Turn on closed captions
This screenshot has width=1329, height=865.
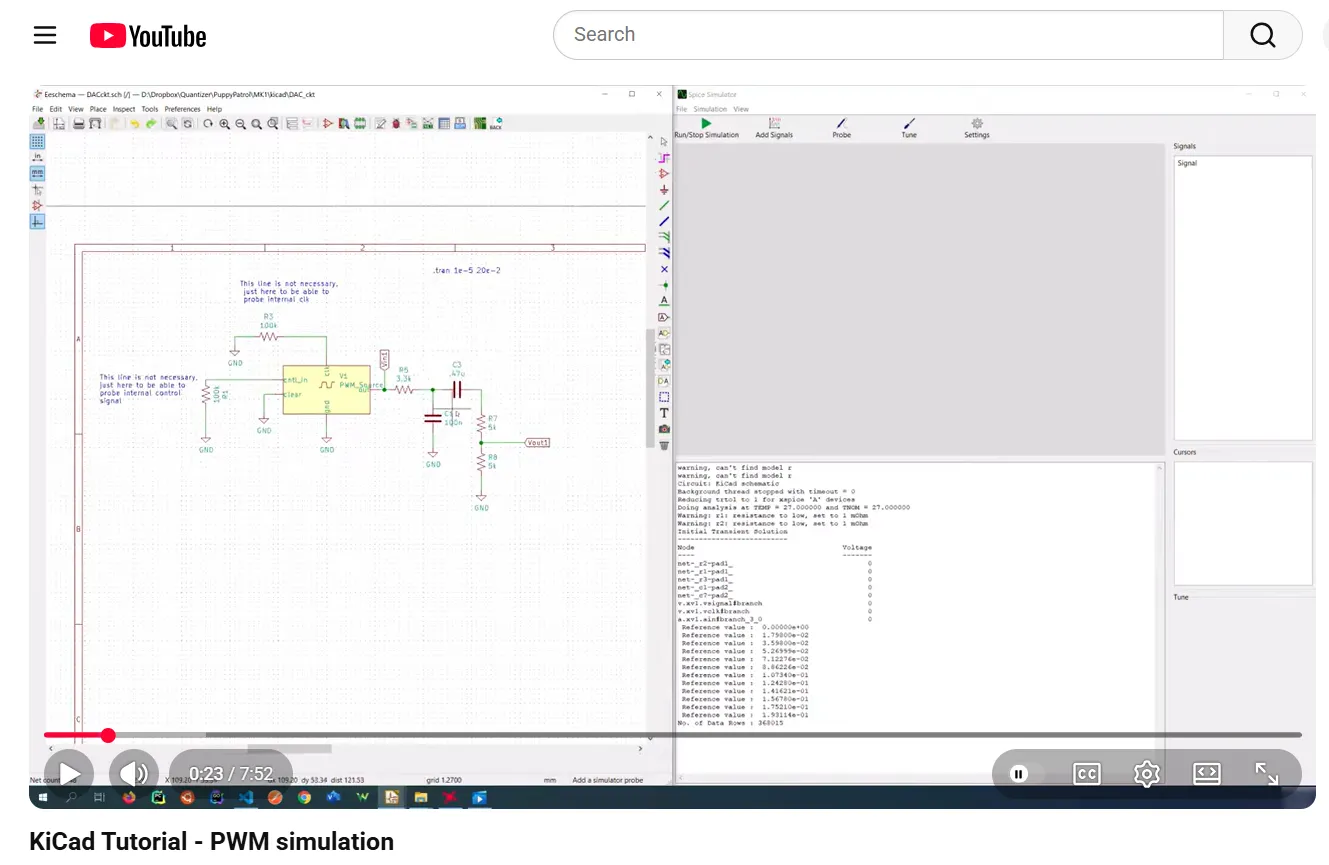(x=1087, y=774)
